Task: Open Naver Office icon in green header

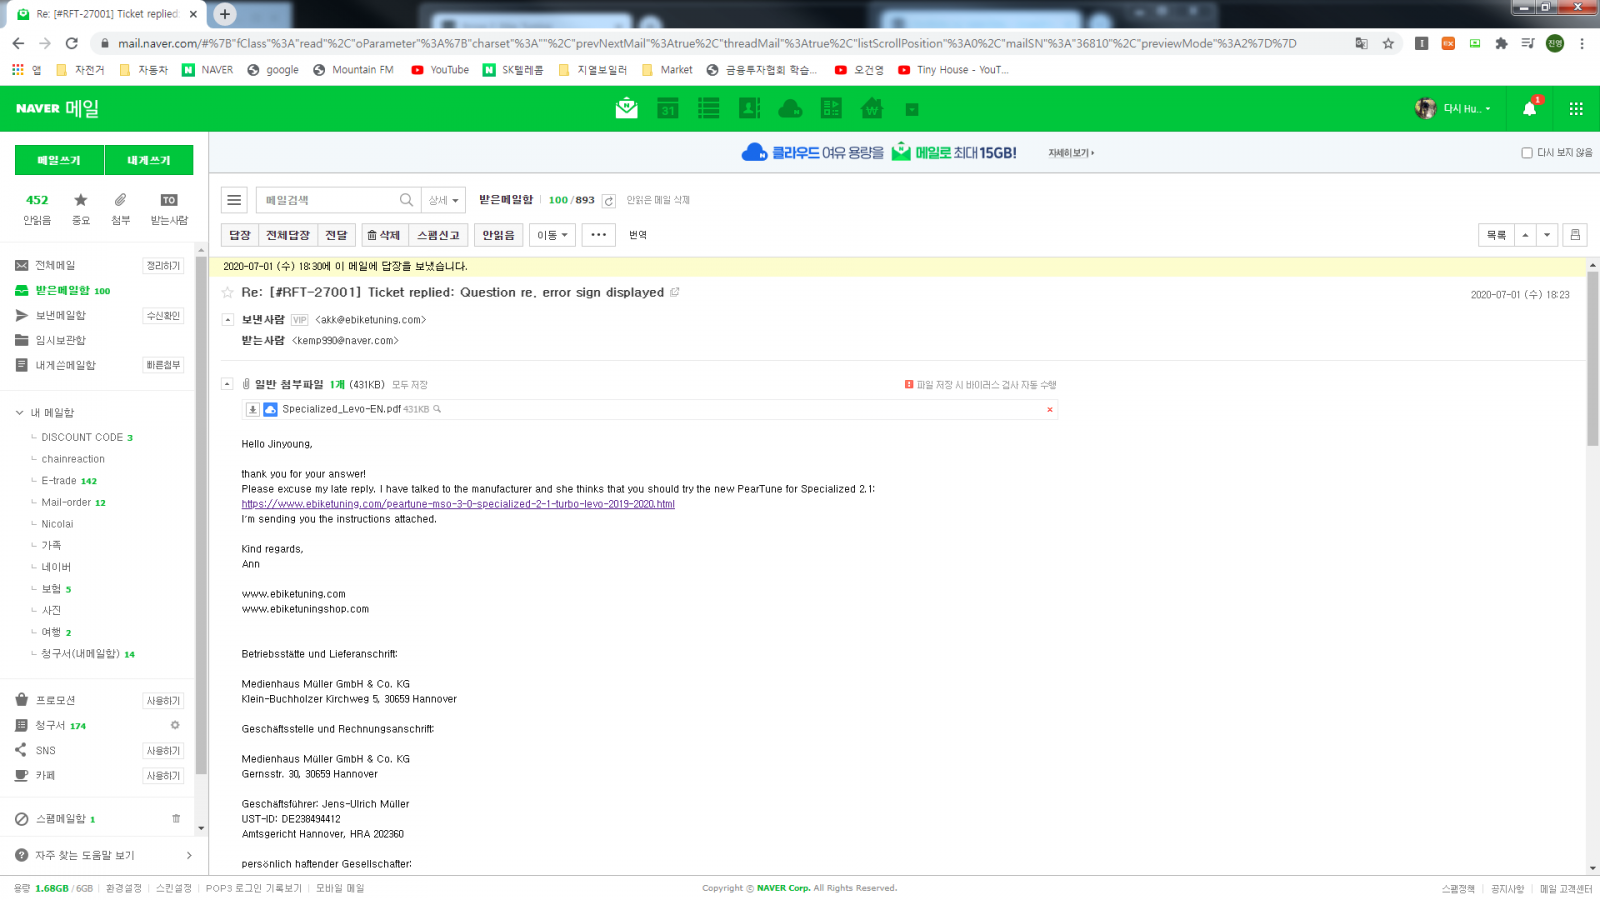Action: [831, 108]
